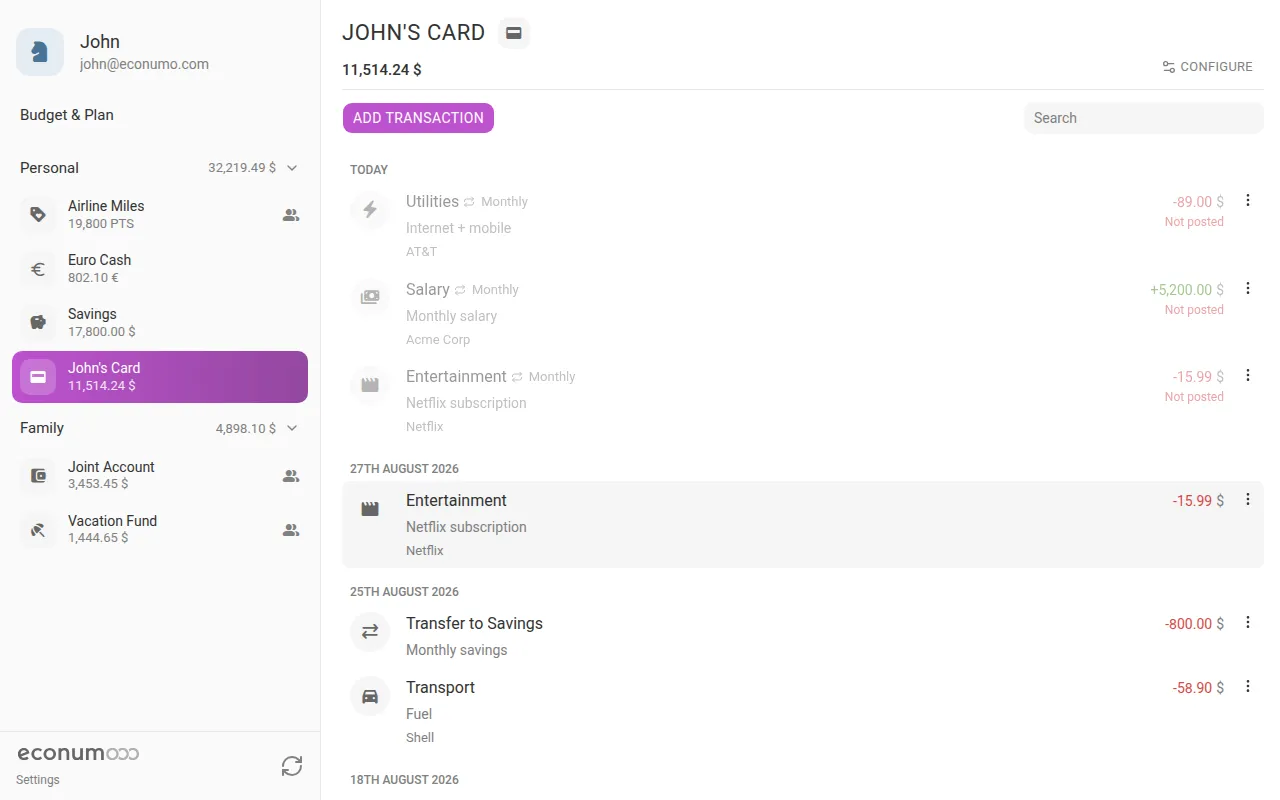Click the -58.90 $ transport amount
Viewport: 1280px width, 800px height.
pos(1198,688)
